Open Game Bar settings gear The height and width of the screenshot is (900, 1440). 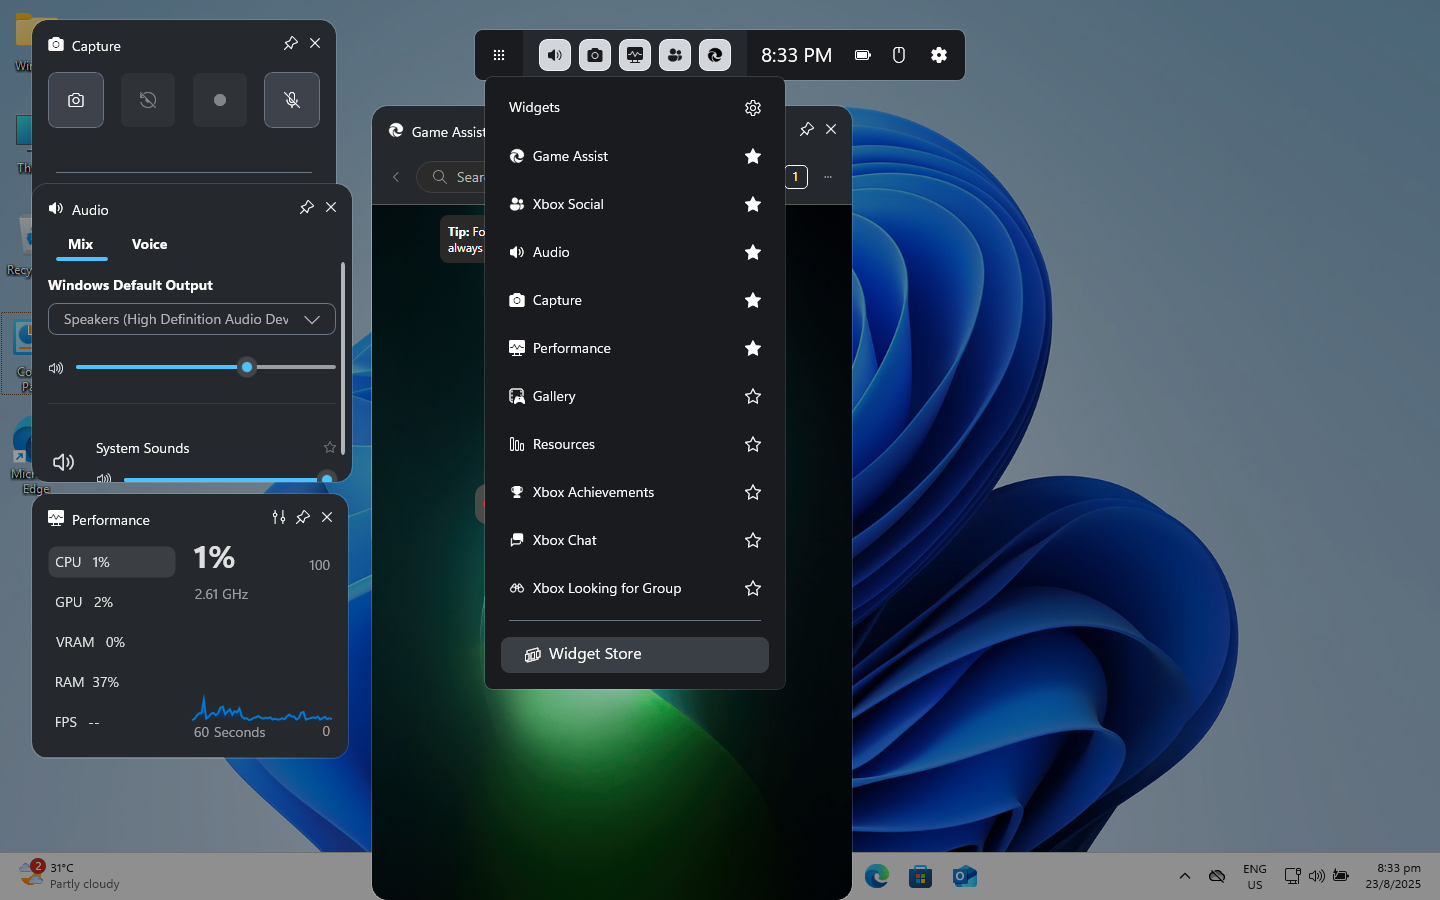[939, 55]
